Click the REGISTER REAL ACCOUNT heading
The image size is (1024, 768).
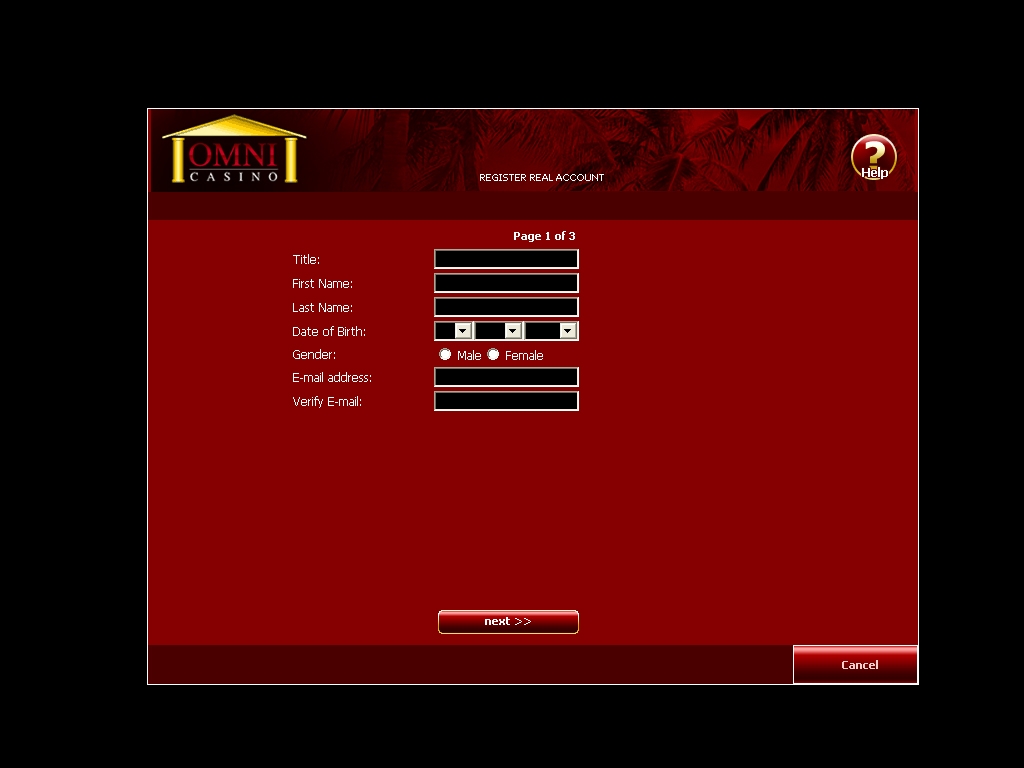(x=541, y=178)
